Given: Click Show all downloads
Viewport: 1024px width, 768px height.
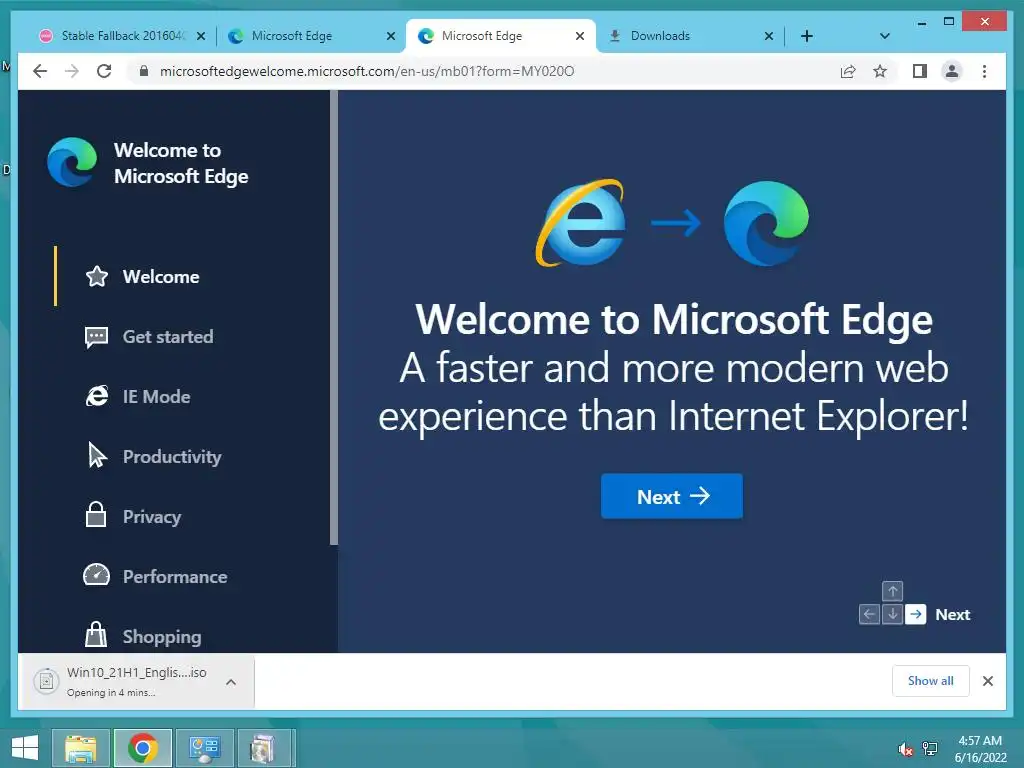Looking at the screenshot, I should tap(930, 681).
